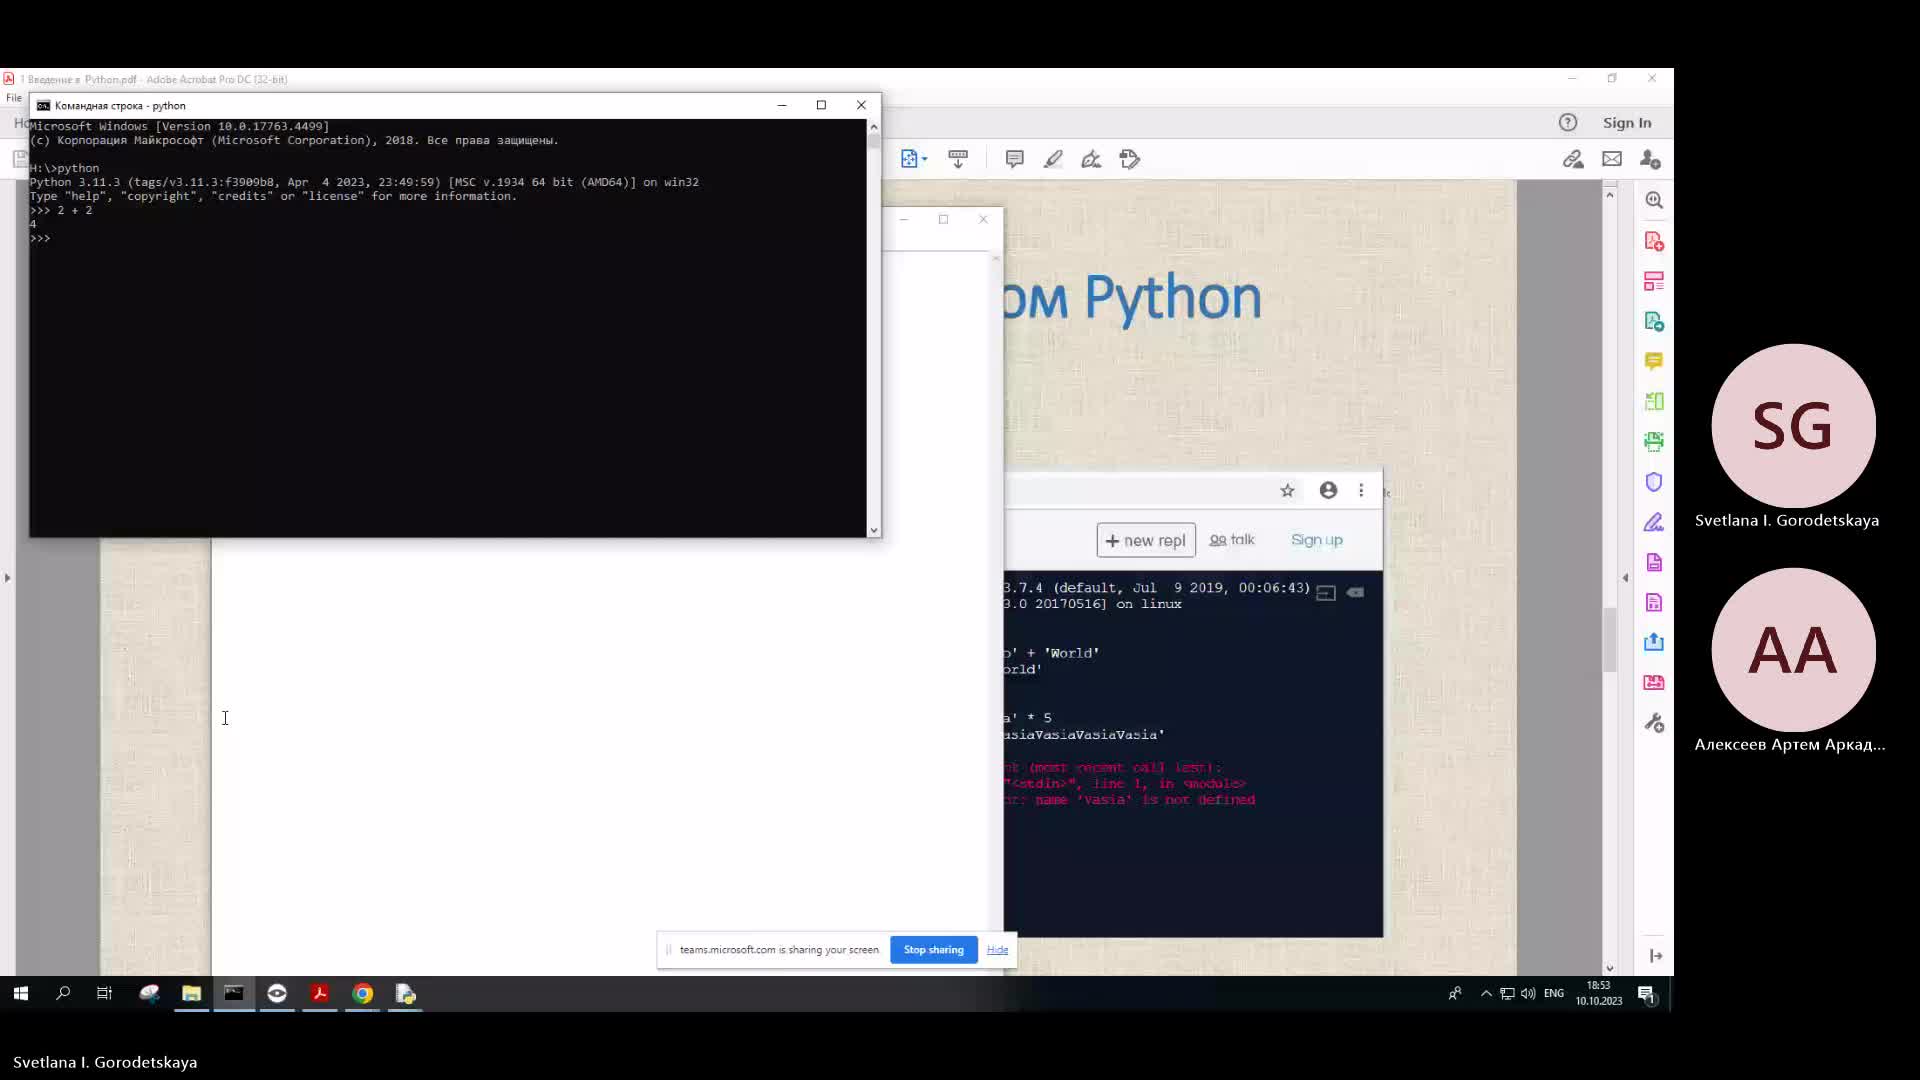
Task: Open Export PDF tool in right panel
Action: pos(1654,321)
